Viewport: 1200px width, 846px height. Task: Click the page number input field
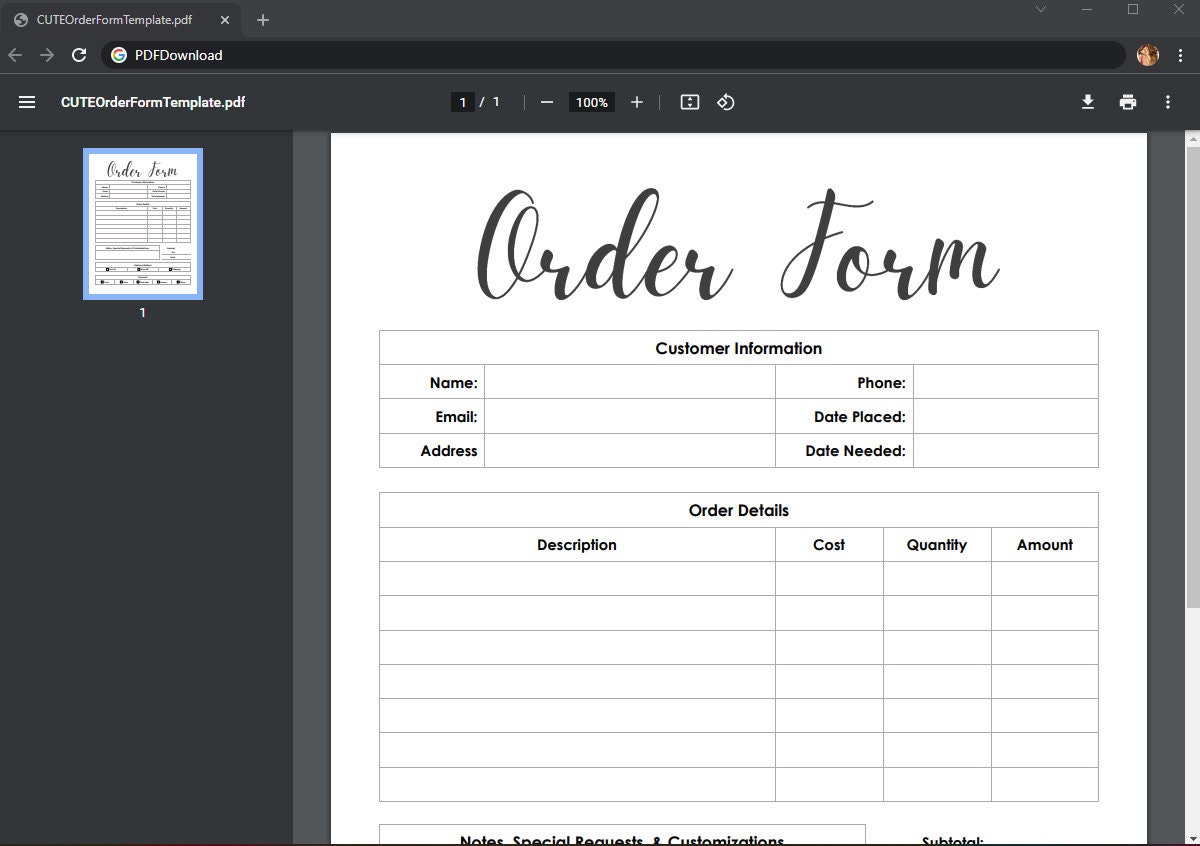click(462, 101)
